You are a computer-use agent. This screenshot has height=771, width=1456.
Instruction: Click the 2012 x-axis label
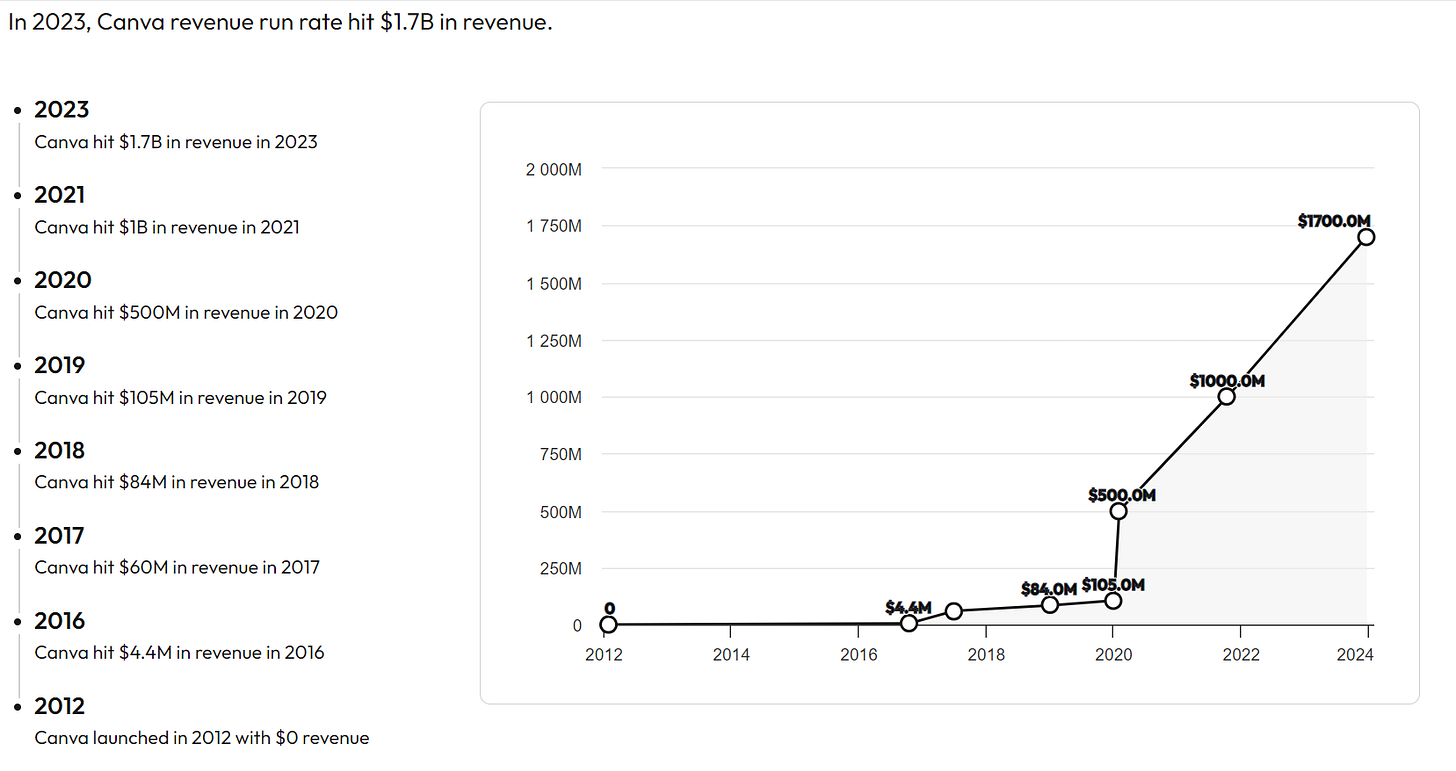(606, 654)
